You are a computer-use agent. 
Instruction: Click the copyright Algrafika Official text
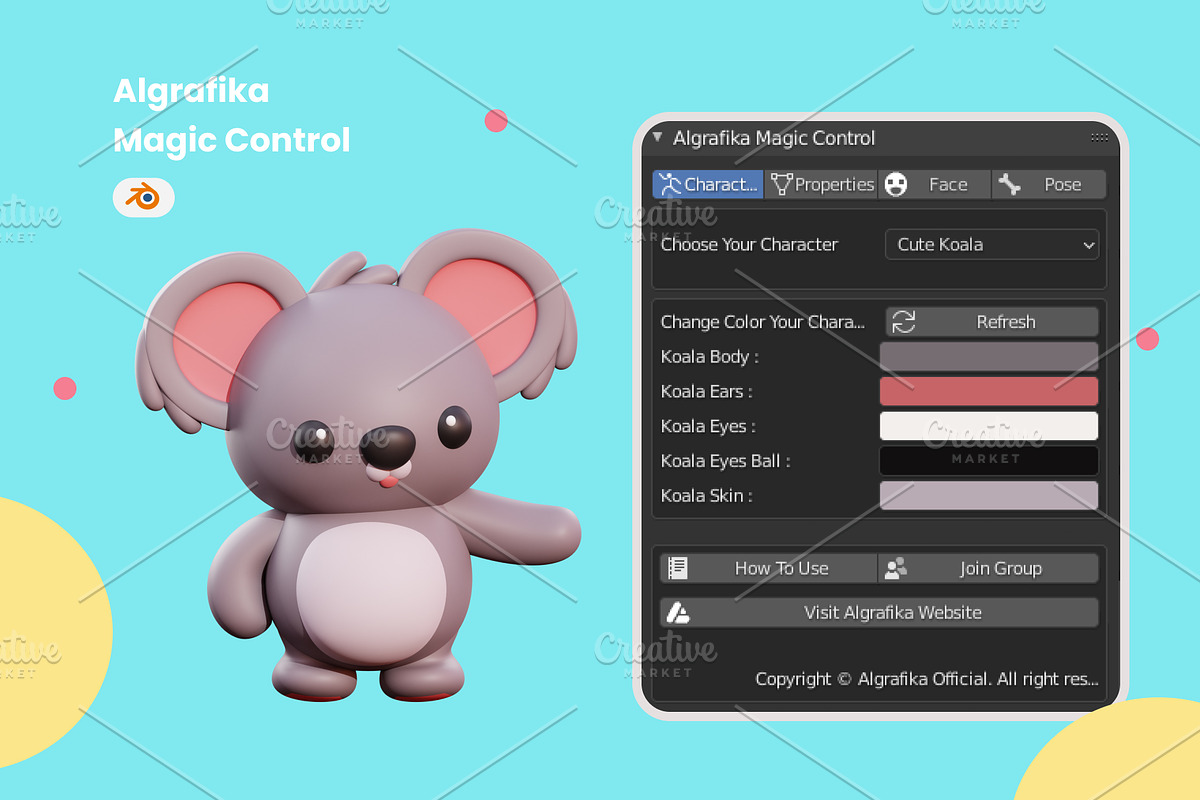tap(927, 679)
